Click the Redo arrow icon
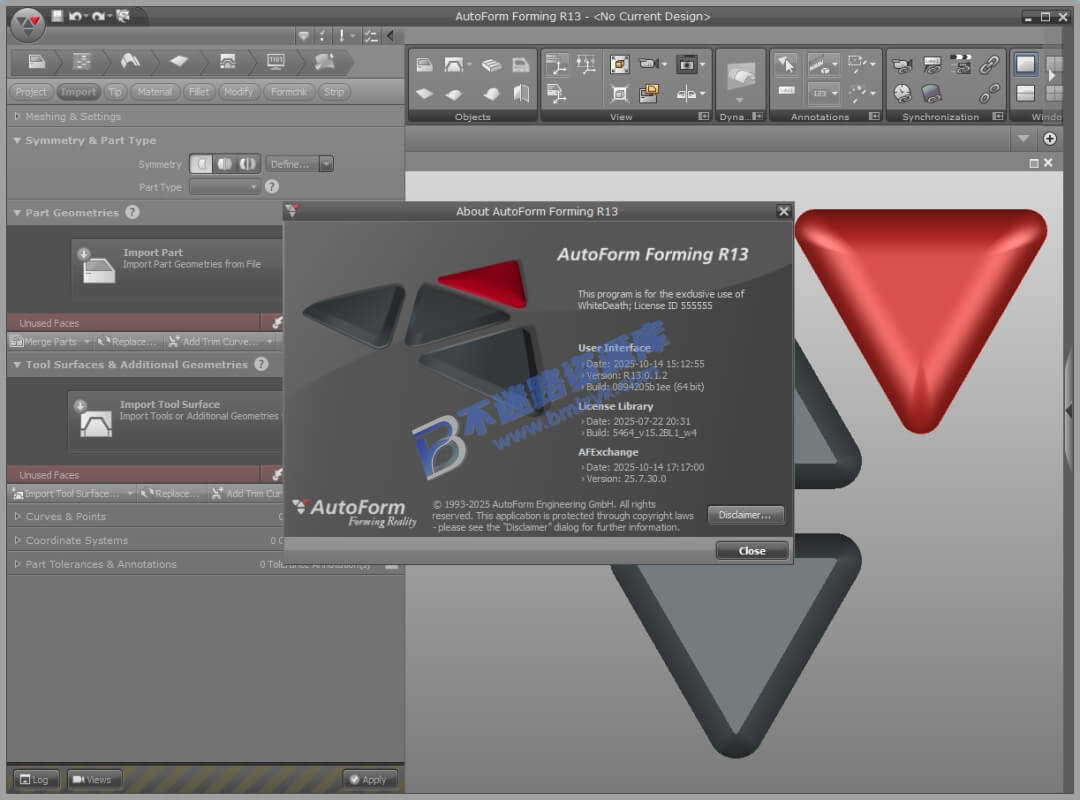 [98, 15]
